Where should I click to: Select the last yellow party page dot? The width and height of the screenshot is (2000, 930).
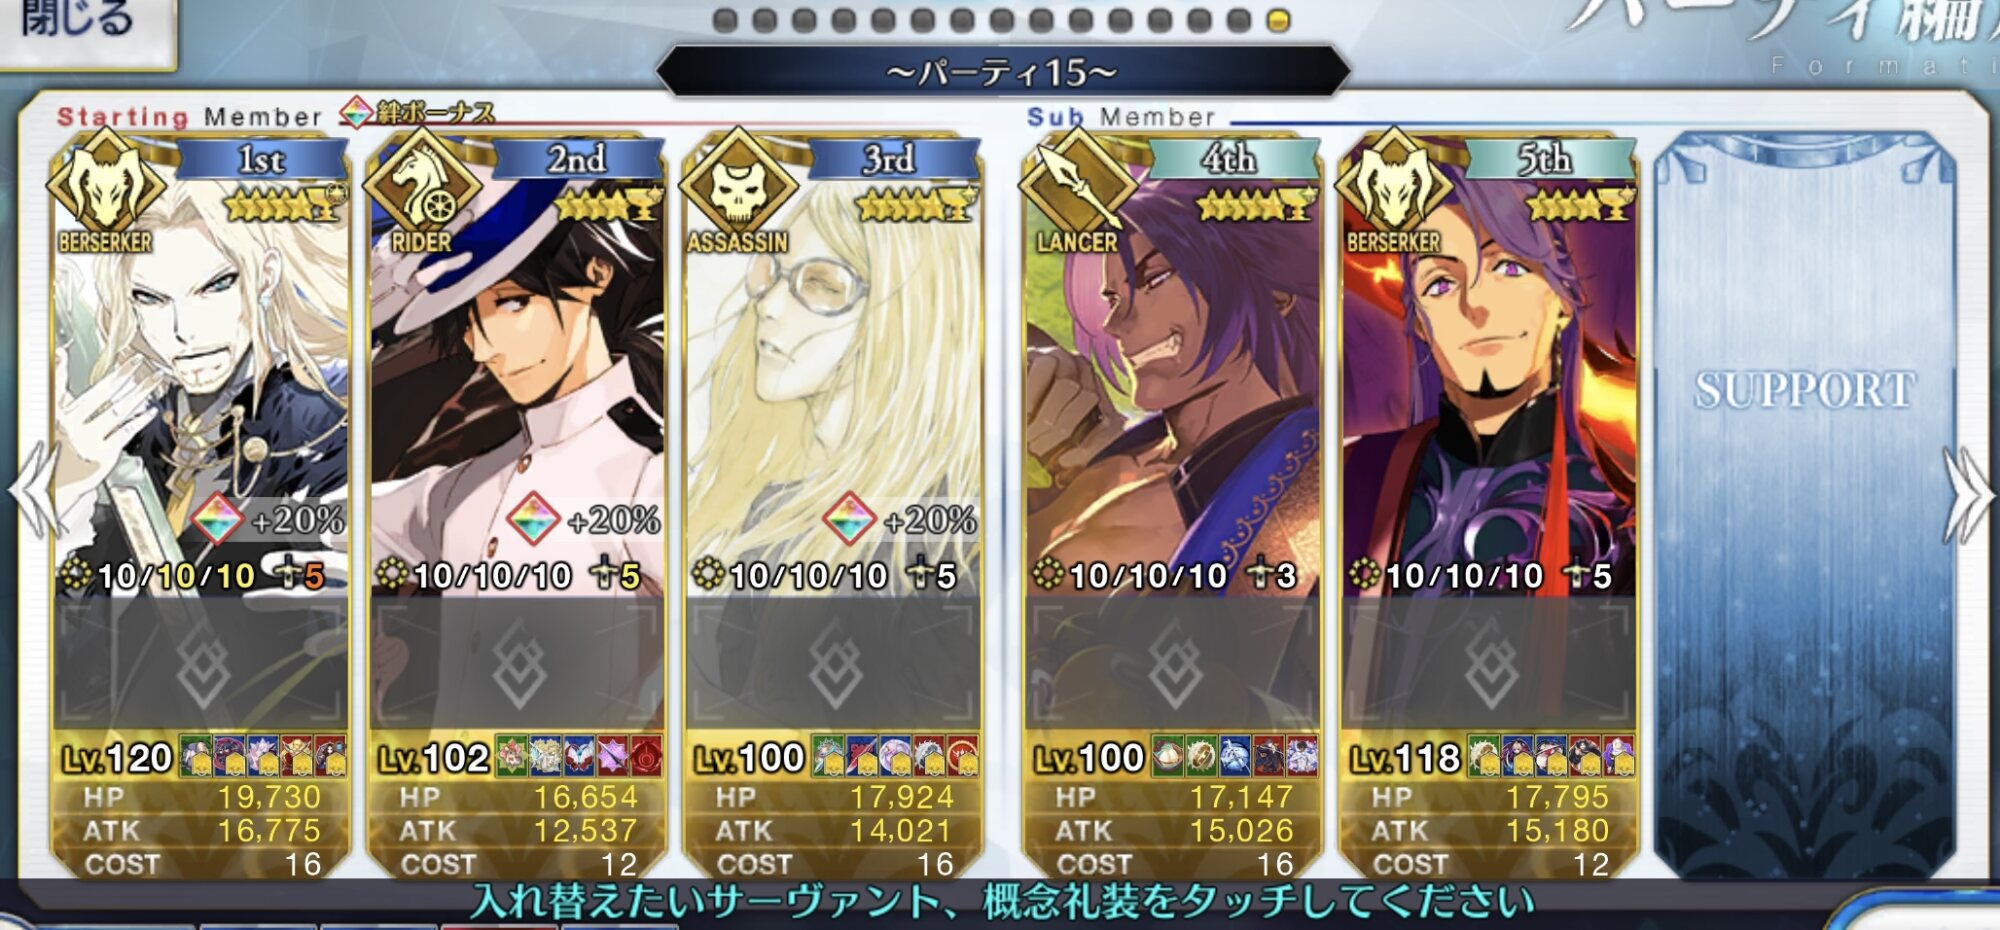pyautogui.click(x=1278, y=20)
